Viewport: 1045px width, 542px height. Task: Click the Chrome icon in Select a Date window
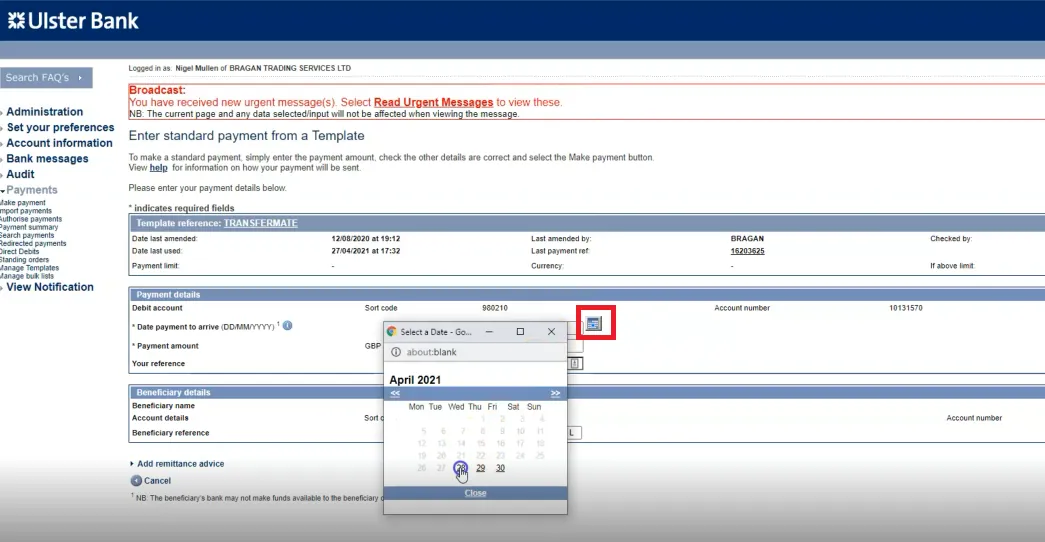coord(392,331)
